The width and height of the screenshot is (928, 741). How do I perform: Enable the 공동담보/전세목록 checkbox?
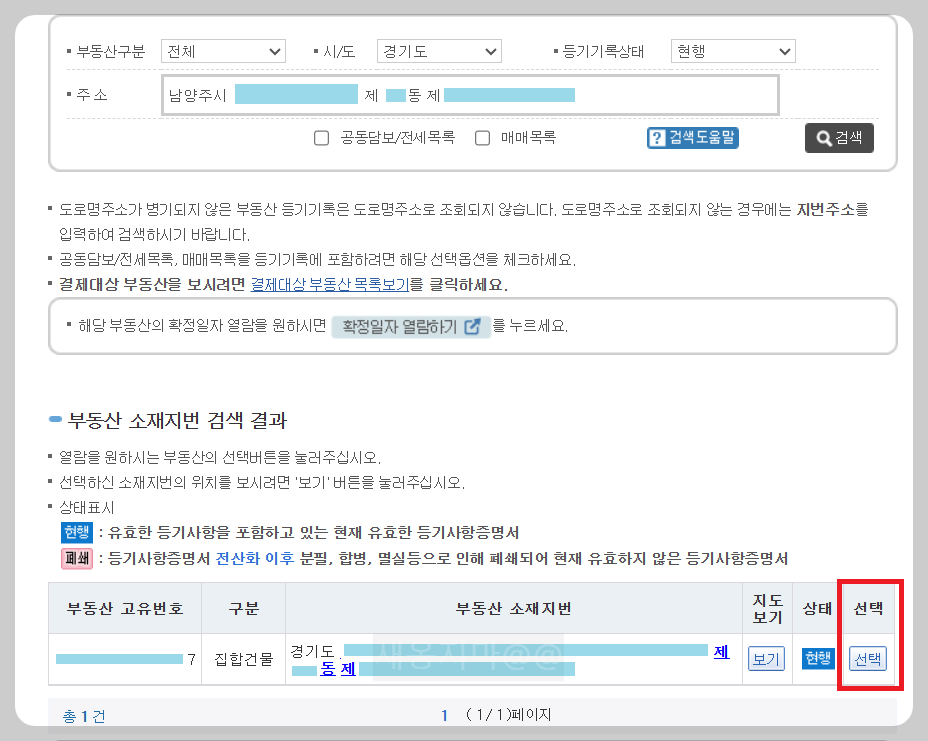click(321, 138)
